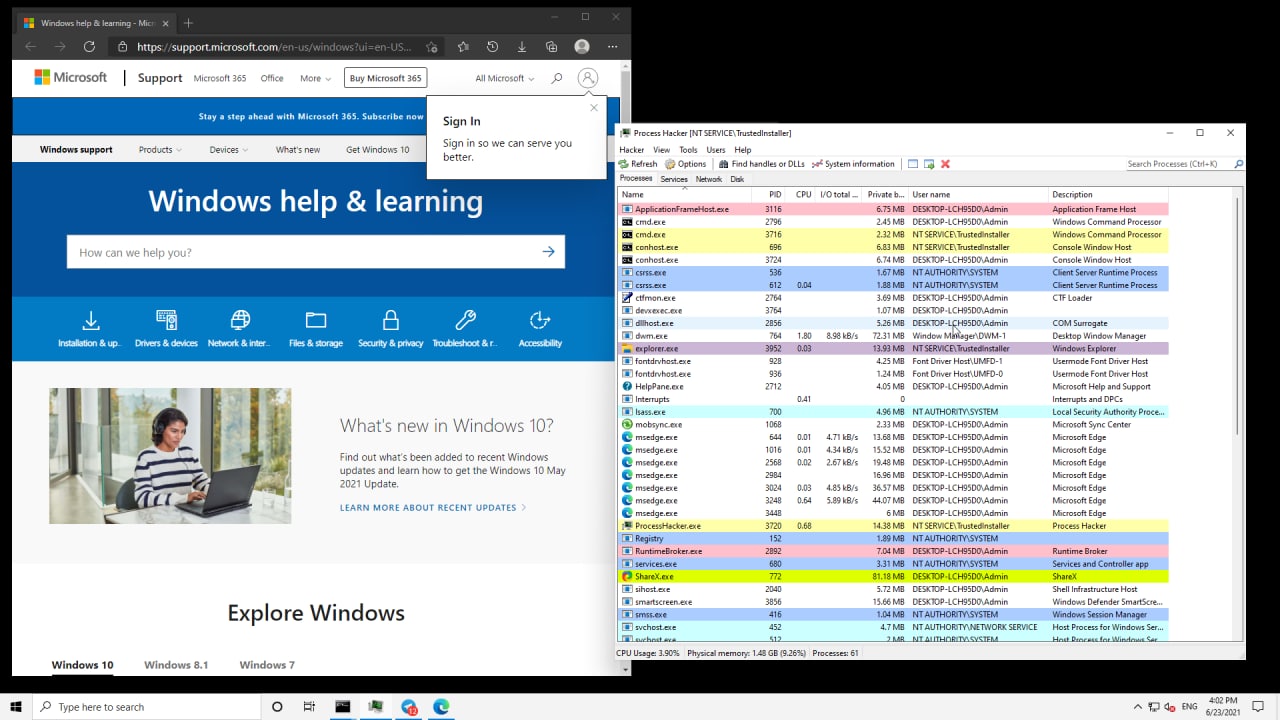1280x720 pixels.
Task: Select the ProcessHacker.exe process row
Action: 893,525
